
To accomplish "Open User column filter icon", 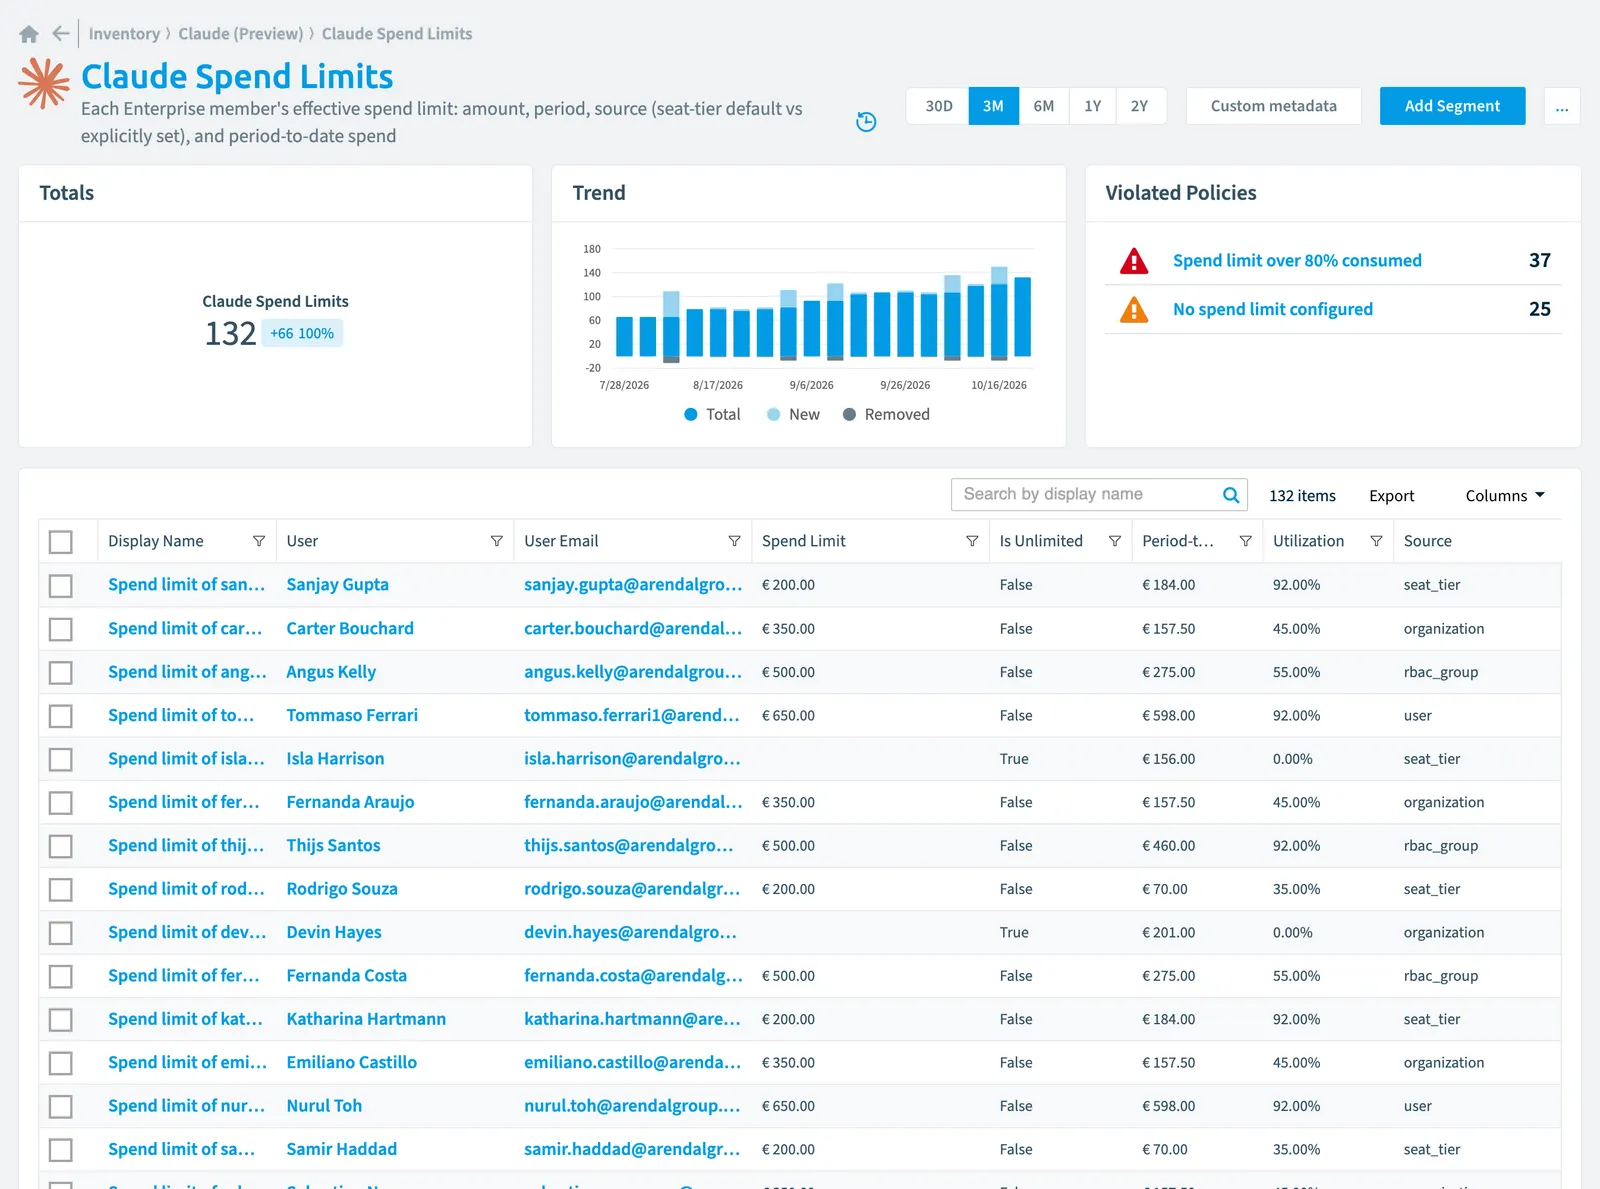I will pyautogui.click(x=497, y=541).
